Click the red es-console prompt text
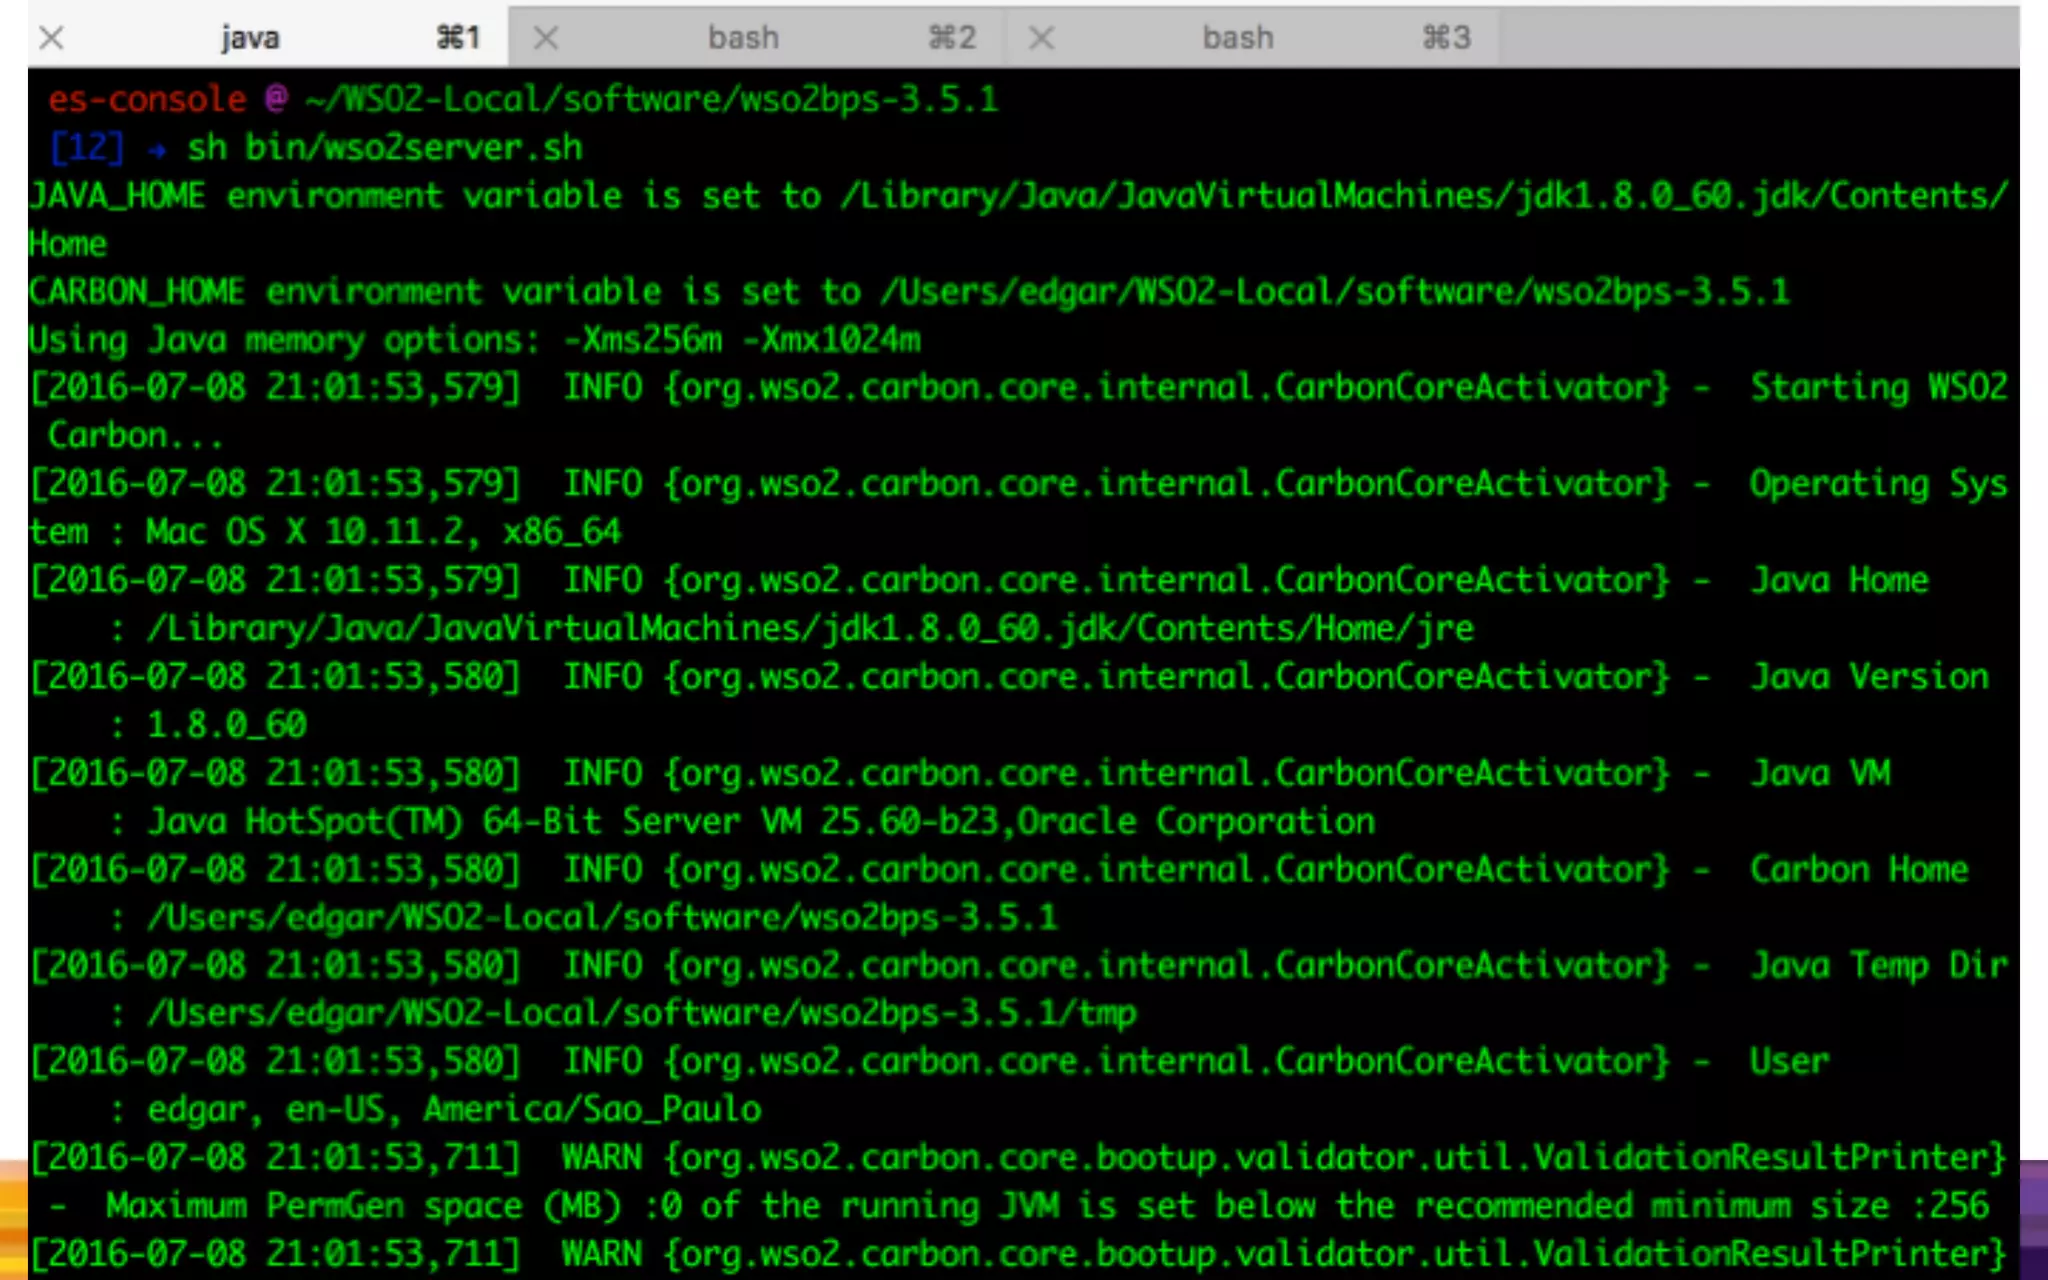The width and height of the screenshot is (2048, 1280). point(147,99)
